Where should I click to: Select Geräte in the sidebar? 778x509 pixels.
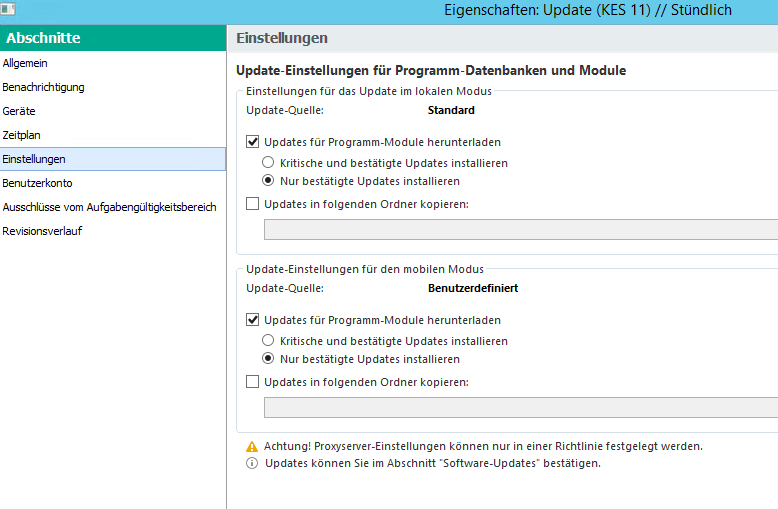[20, 111]
